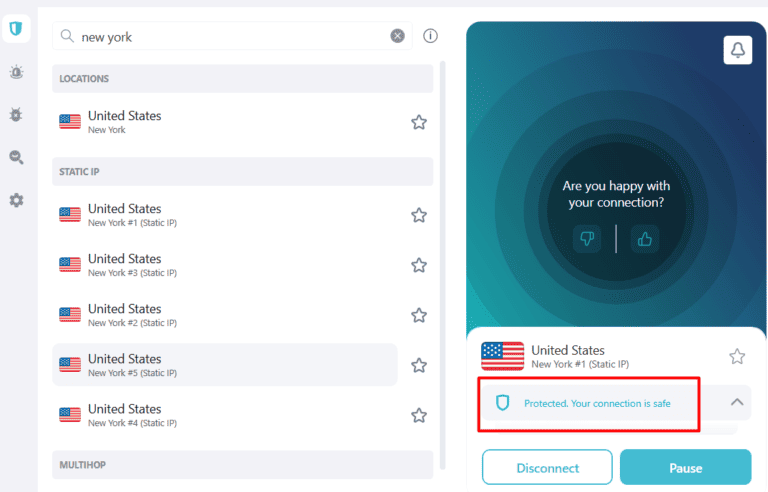Connect to New York #1 (Static IP) list row
Screen dimensions: 768x492
225,215
